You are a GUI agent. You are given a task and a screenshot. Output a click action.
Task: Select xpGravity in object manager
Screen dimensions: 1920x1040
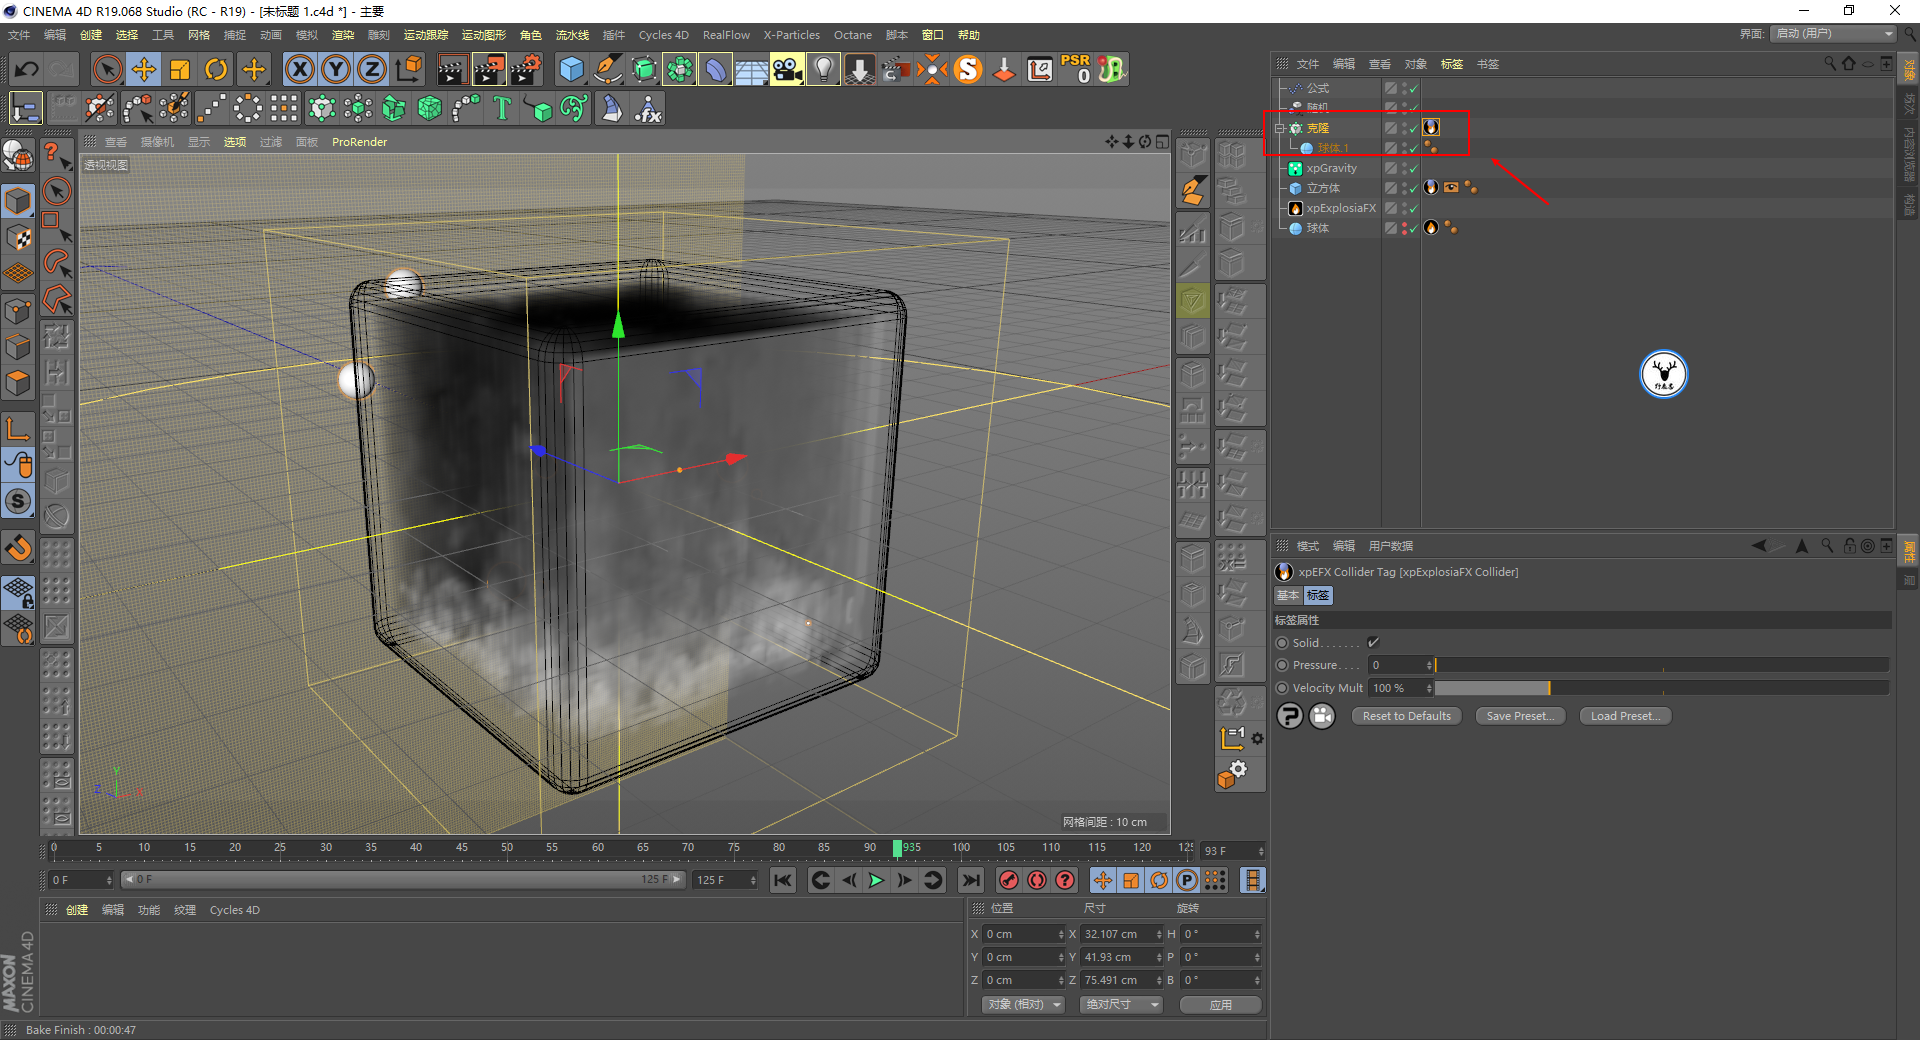1331,168
